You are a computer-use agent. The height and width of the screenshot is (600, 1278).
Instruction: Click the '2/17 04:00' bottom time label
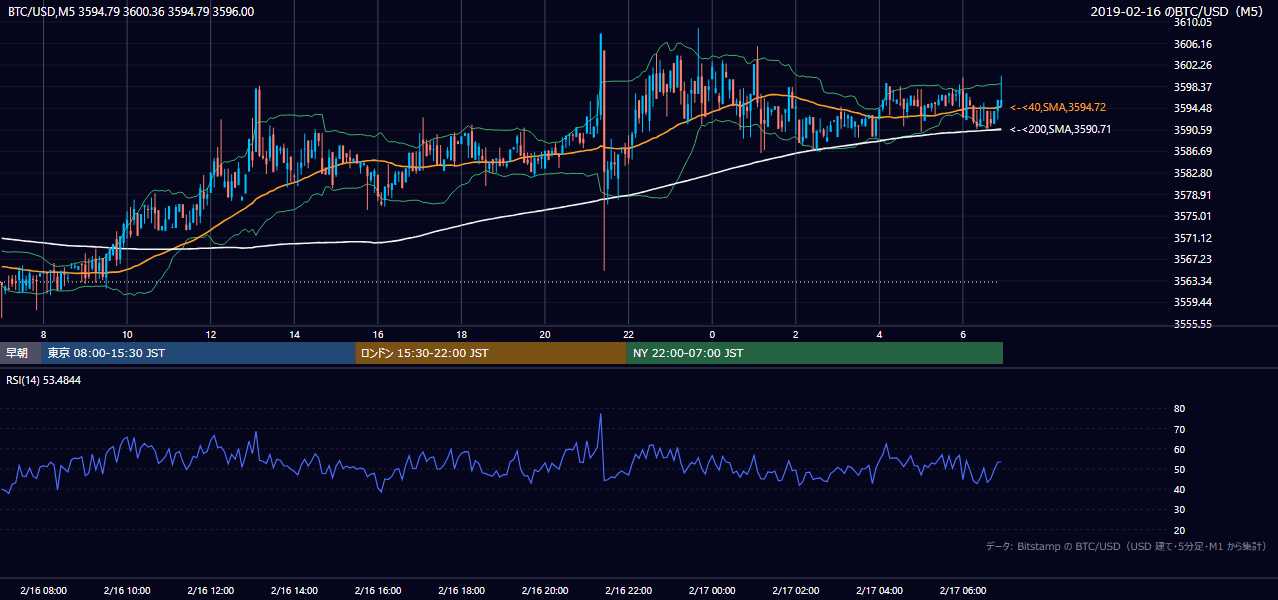coord(879,591)
